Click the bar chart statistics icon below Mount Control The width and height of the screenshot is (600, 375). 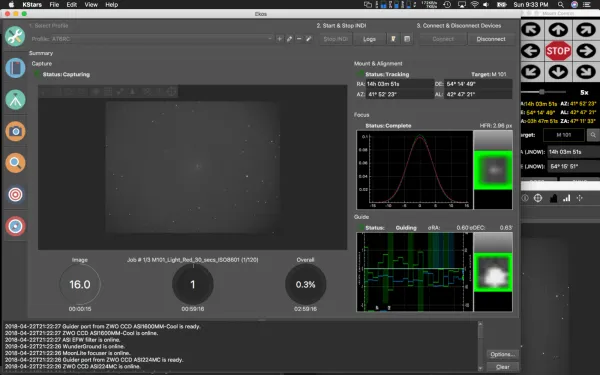(566, 198)
